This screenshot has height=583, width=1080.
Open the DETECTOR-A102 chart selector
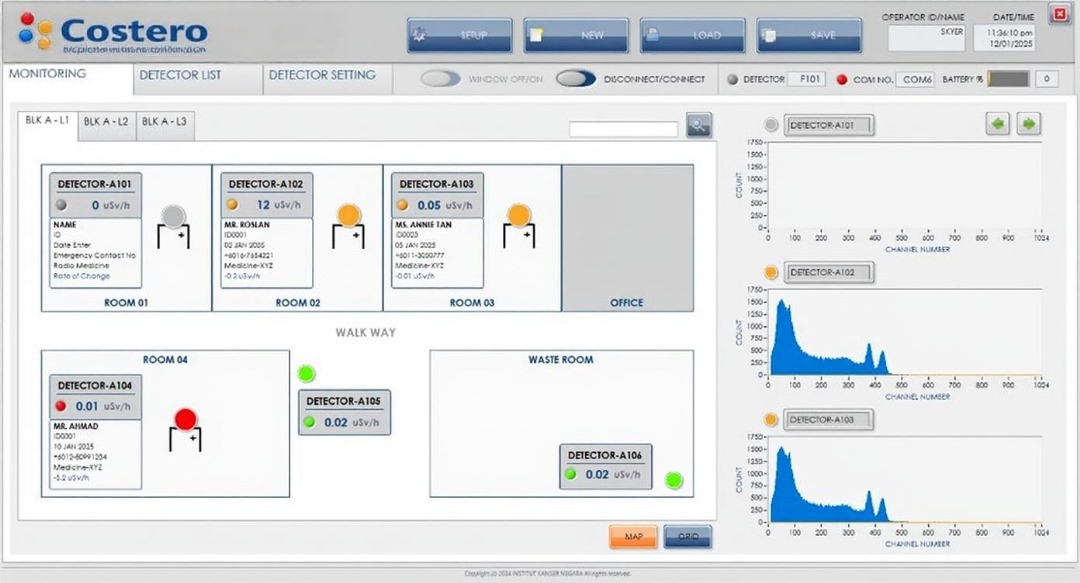pos(828,272)
